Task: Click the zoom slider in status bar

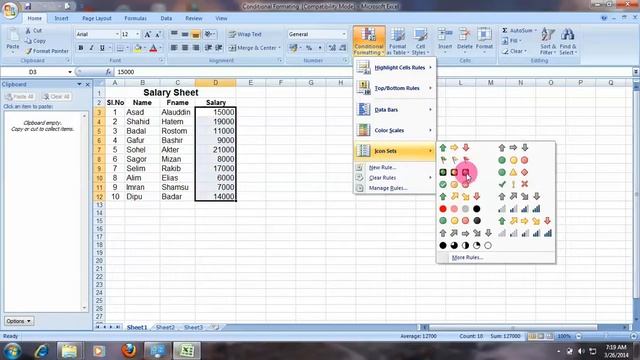Action: pyautogui.click(x=606, y=336)
